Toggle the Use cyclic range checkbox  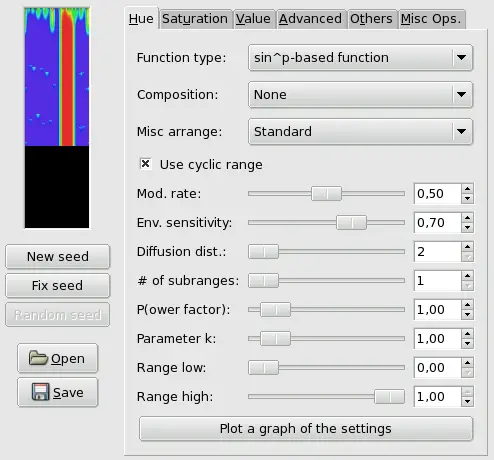[x=146, y=164]
